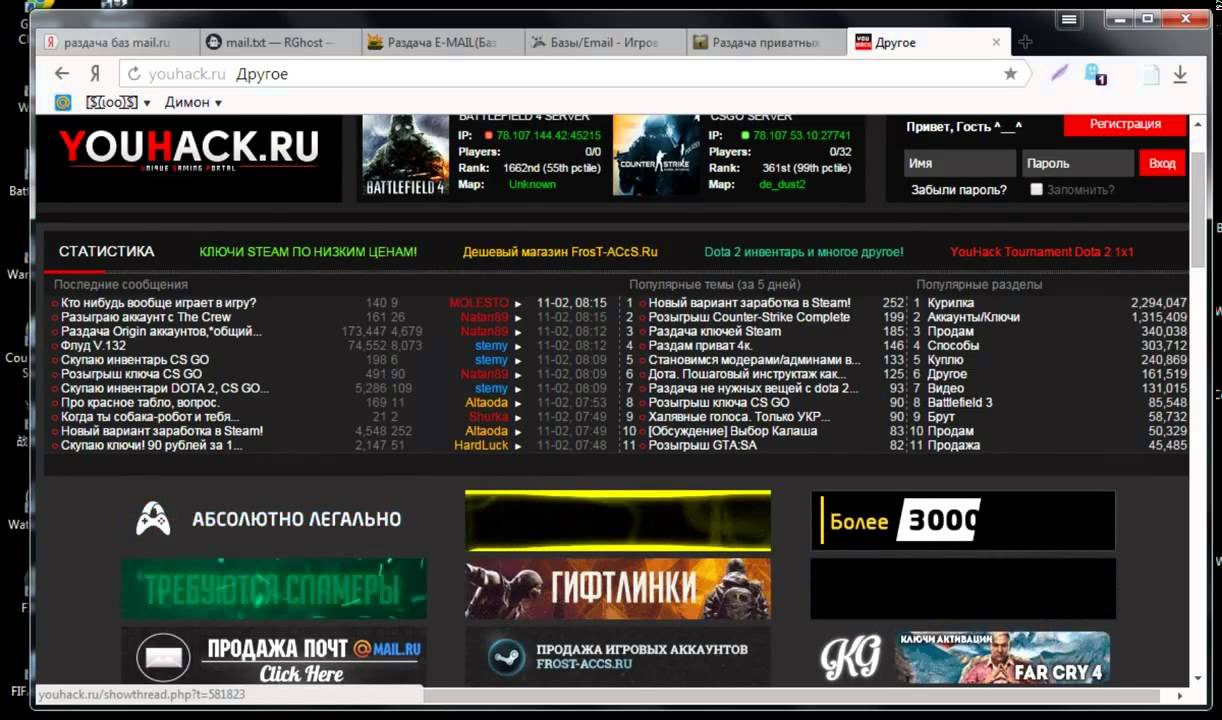This screenshot has width=1222, height=720.
Task: Open Ключи Steam по низким ценам link
Action: point(308,252)
